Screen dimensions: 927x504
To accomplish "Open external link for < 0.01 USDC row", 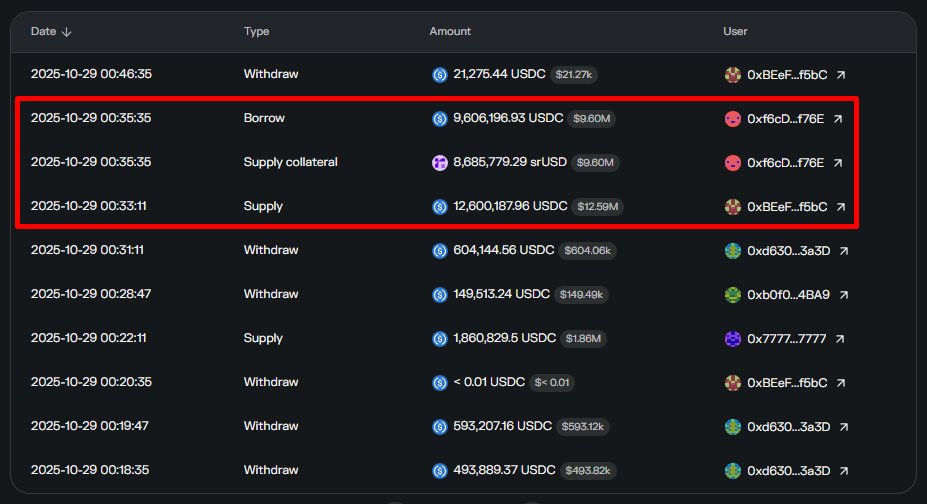I will click(841, 383).
